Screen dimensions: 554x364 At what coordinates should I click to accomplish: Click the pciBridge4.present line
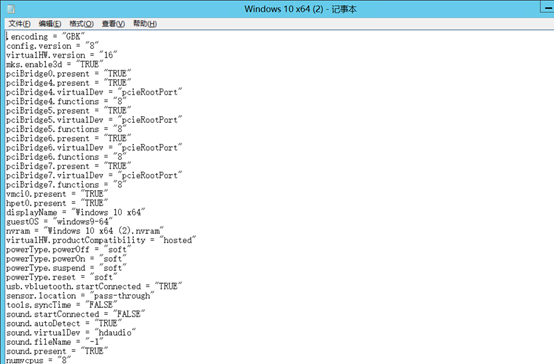(x=69, y=83)
